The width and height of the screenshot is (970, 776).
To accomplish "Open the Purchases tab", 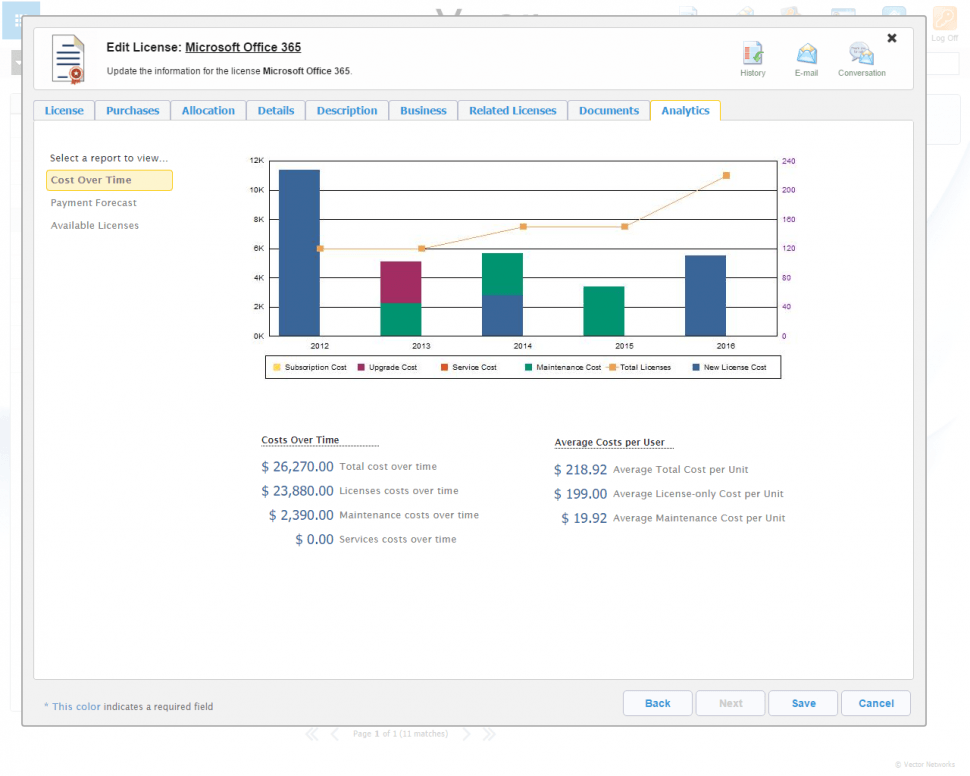I will [x=132, y=111].
